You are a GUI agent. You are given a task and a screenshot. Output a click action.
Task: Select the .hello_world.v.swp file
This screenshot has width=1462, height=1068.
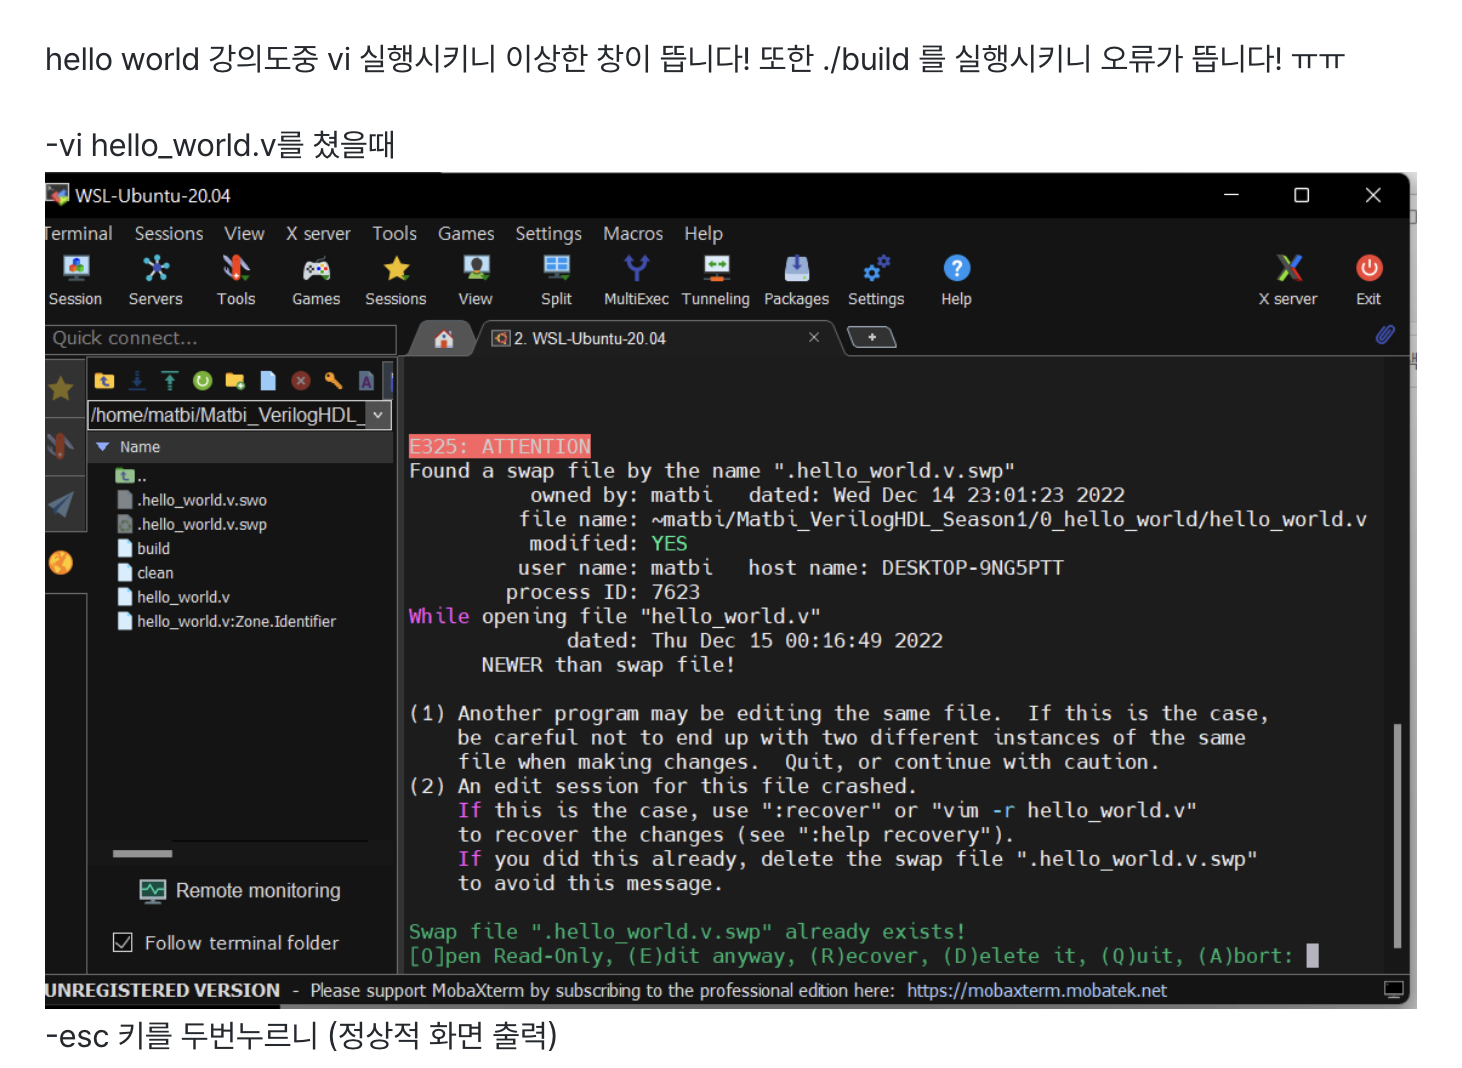193,524
